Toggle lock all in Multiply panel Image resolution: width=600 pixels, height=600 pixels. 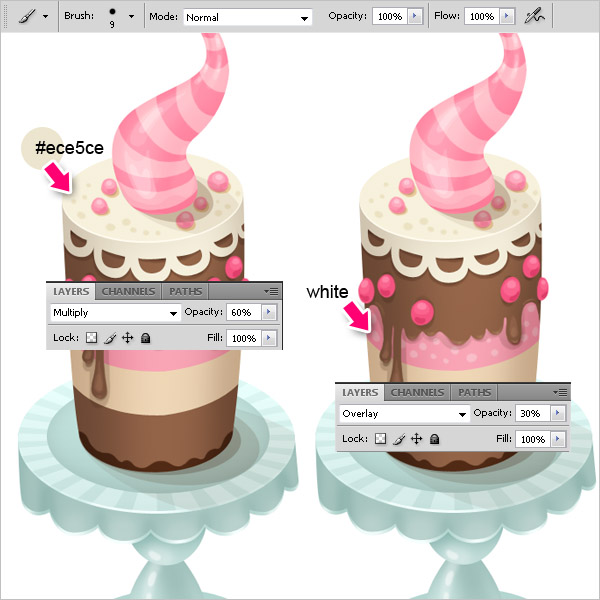pyautogui.click(x=145, y=338)
